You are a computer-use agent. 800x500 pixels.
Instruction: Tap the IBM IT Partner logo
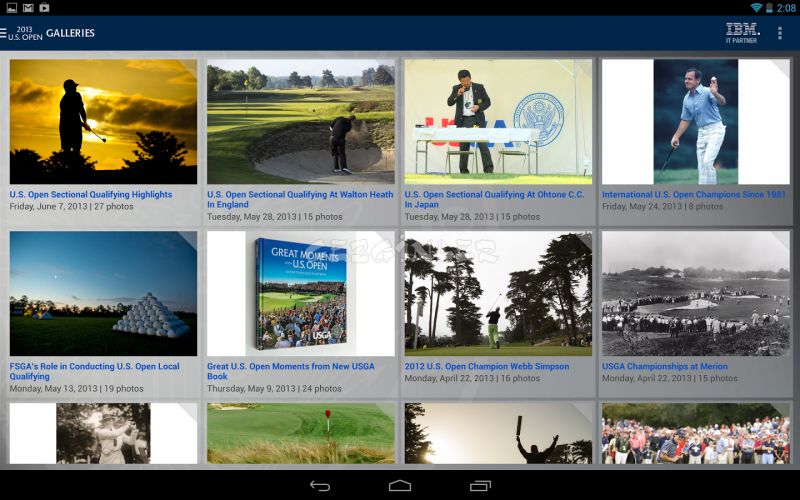tap(742, 33)
